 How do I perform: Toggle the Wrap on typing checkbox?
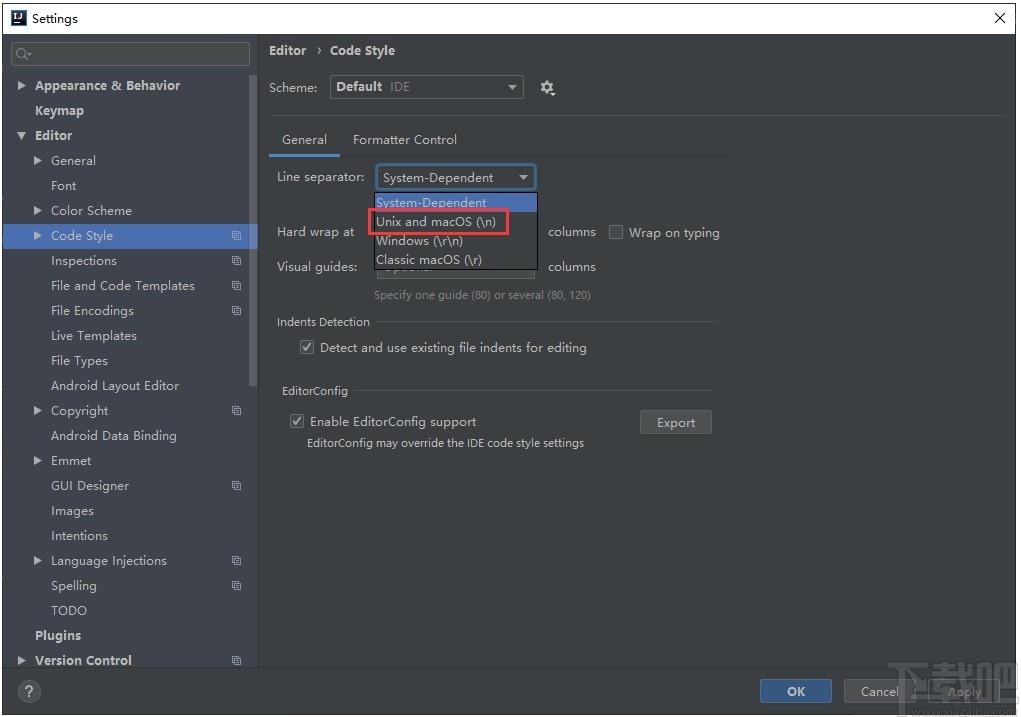click(616, 232)
